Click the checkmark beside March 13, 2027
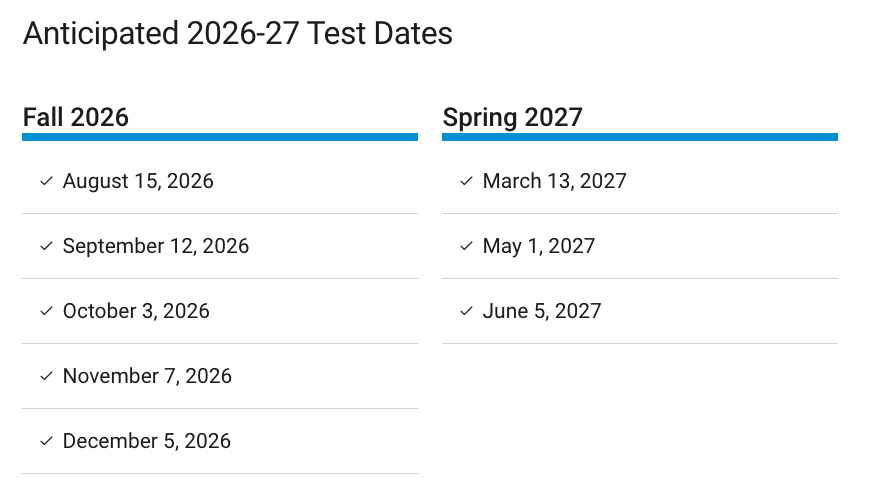Screen dimensions: 876x503 [466, 181]
